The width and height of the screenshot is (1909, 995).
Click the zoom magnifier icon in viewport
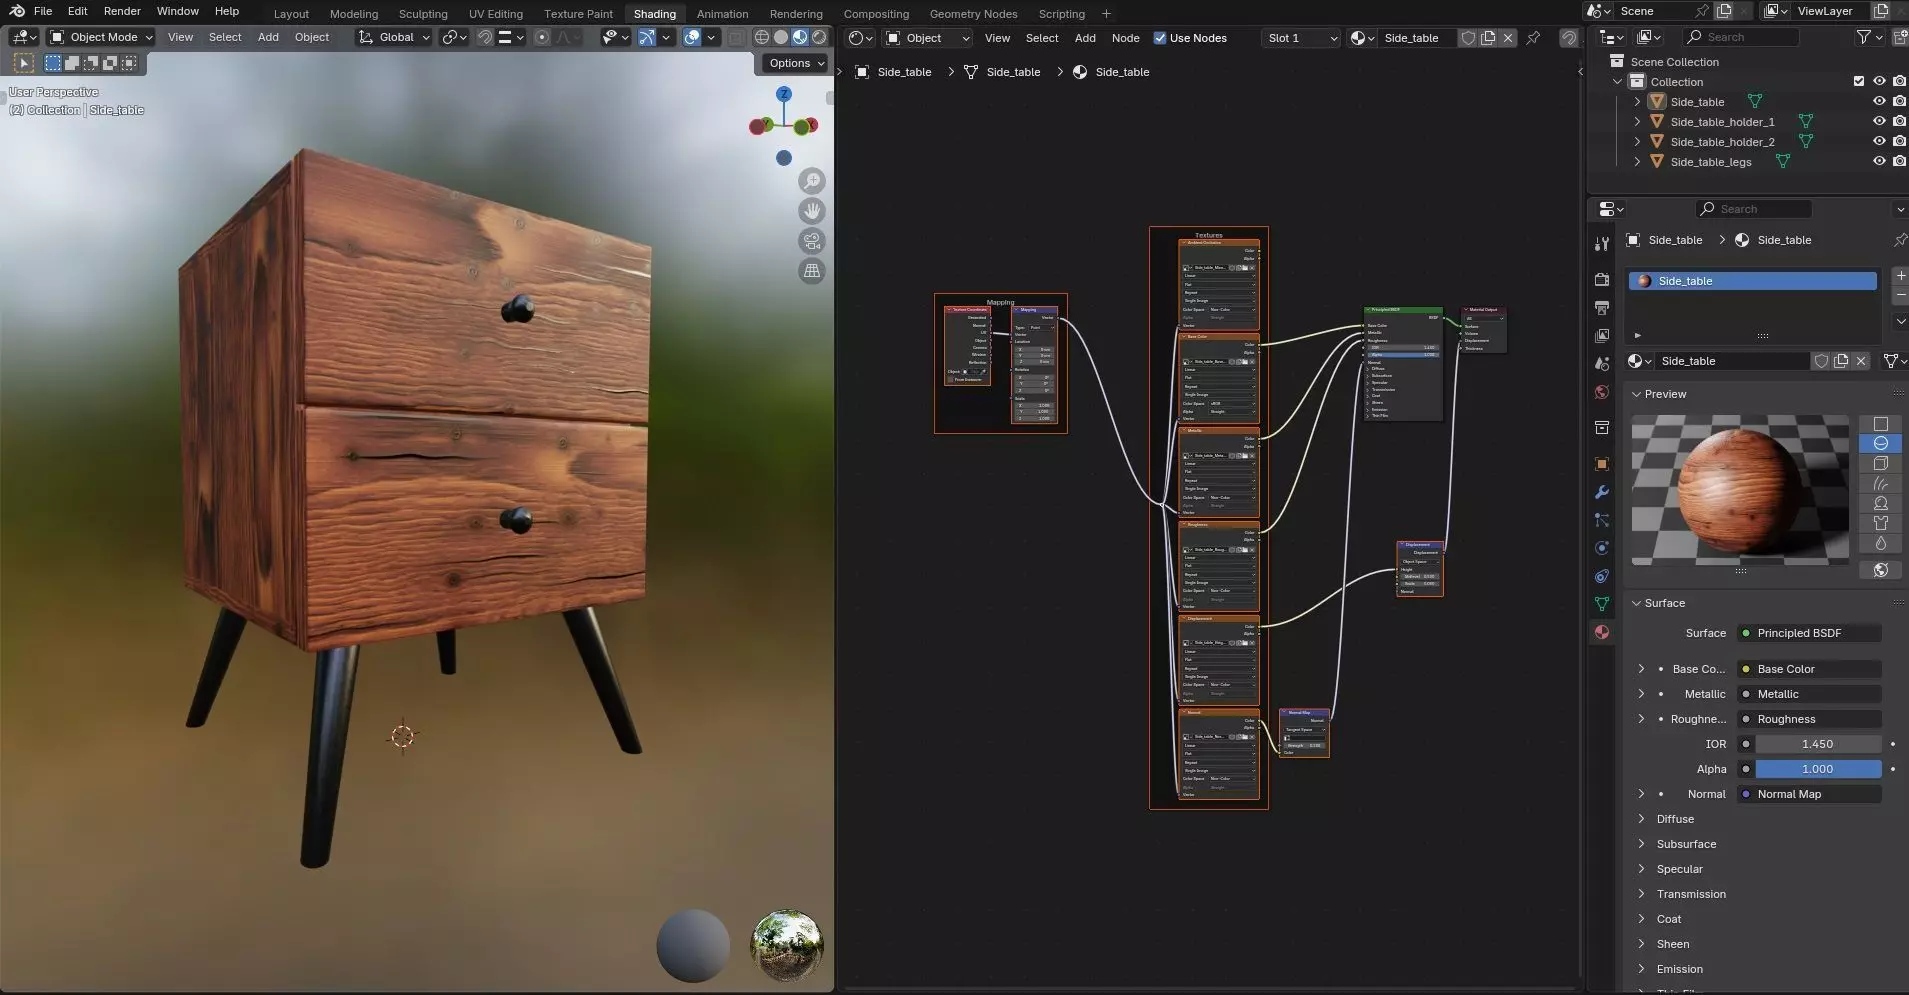coord(812,181)
